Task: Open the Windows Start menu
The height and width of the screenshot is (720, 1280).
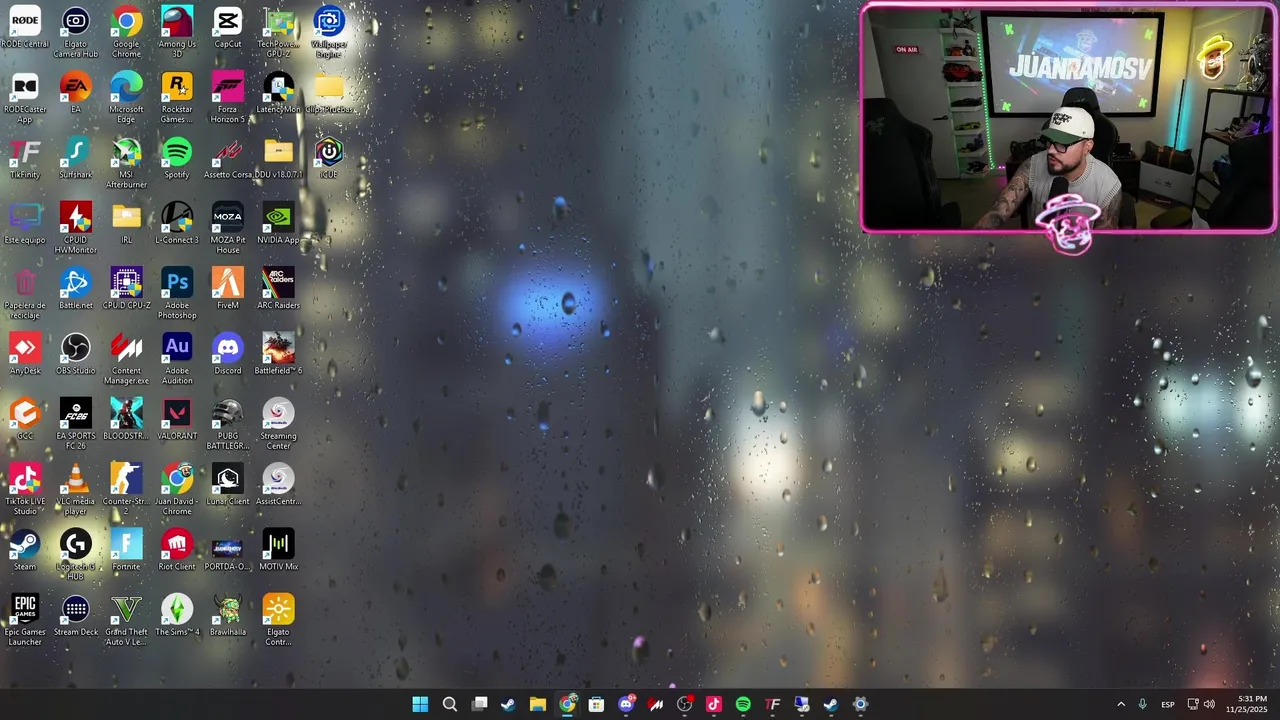Action: [x=420, y=704]
